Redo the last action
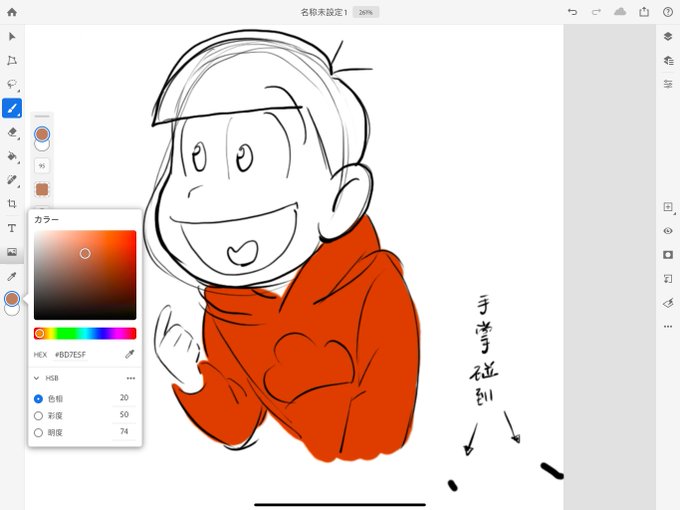This screenshot has height=510, width=680. pyautogui.click(x=597, y=12)
